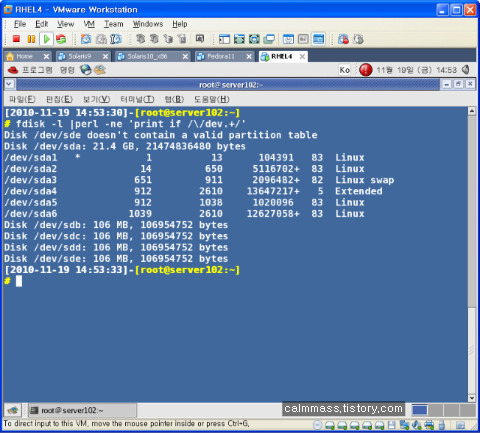The width and height of the screenshot is (480, 433).
Task: Close the Fedora11 tab
Action: [249, 57]
